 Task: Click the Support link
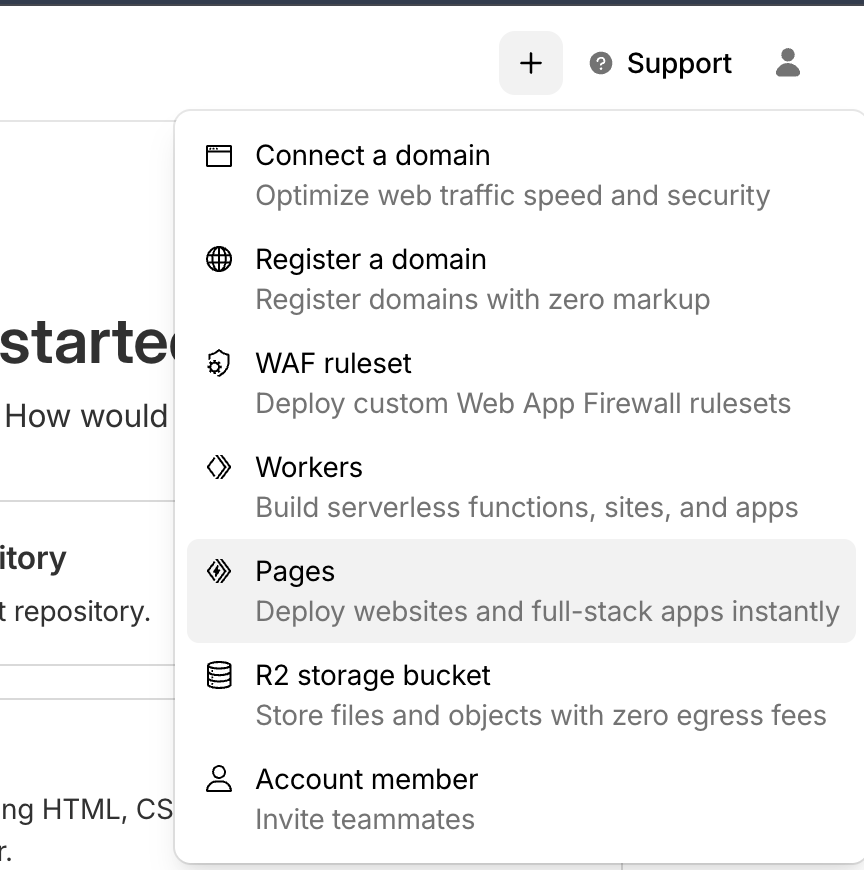(x=679, y=64)
